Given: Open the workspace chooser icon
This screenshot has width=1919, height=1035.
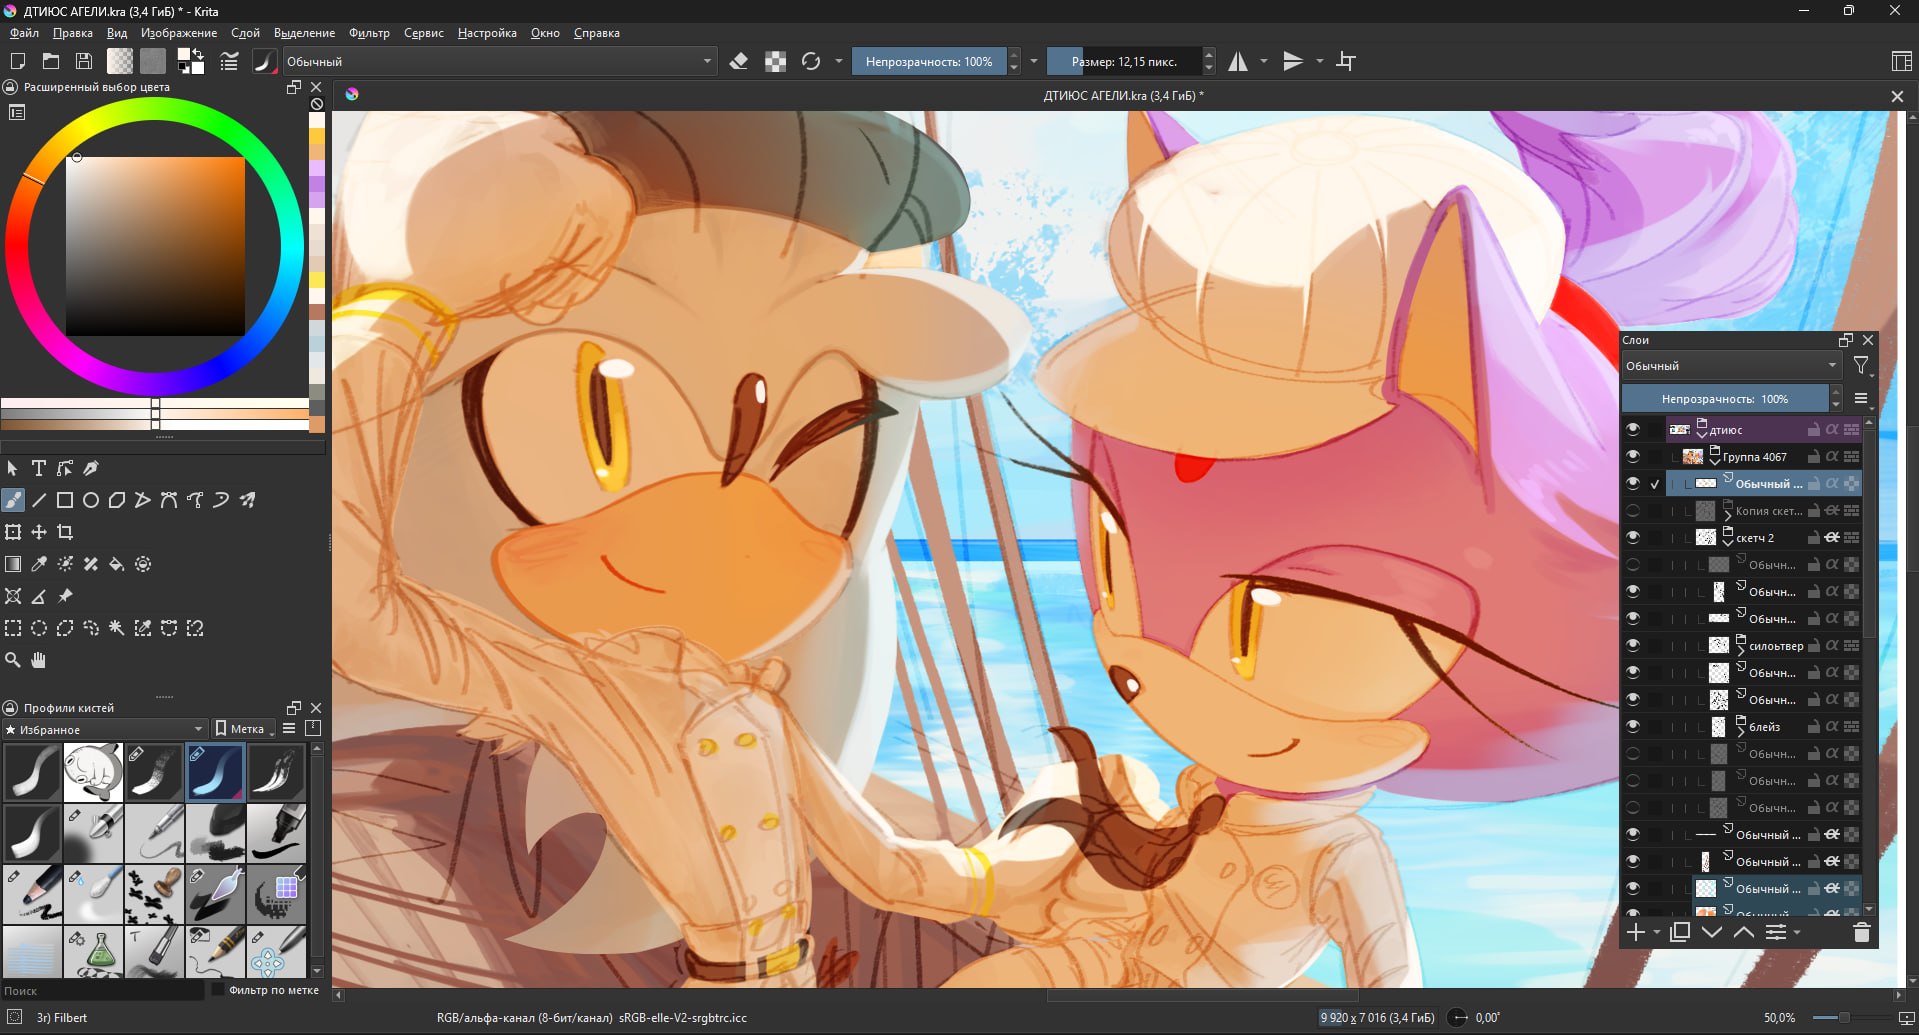Looking at the screenshot, I should click(x=1901, y=61).
